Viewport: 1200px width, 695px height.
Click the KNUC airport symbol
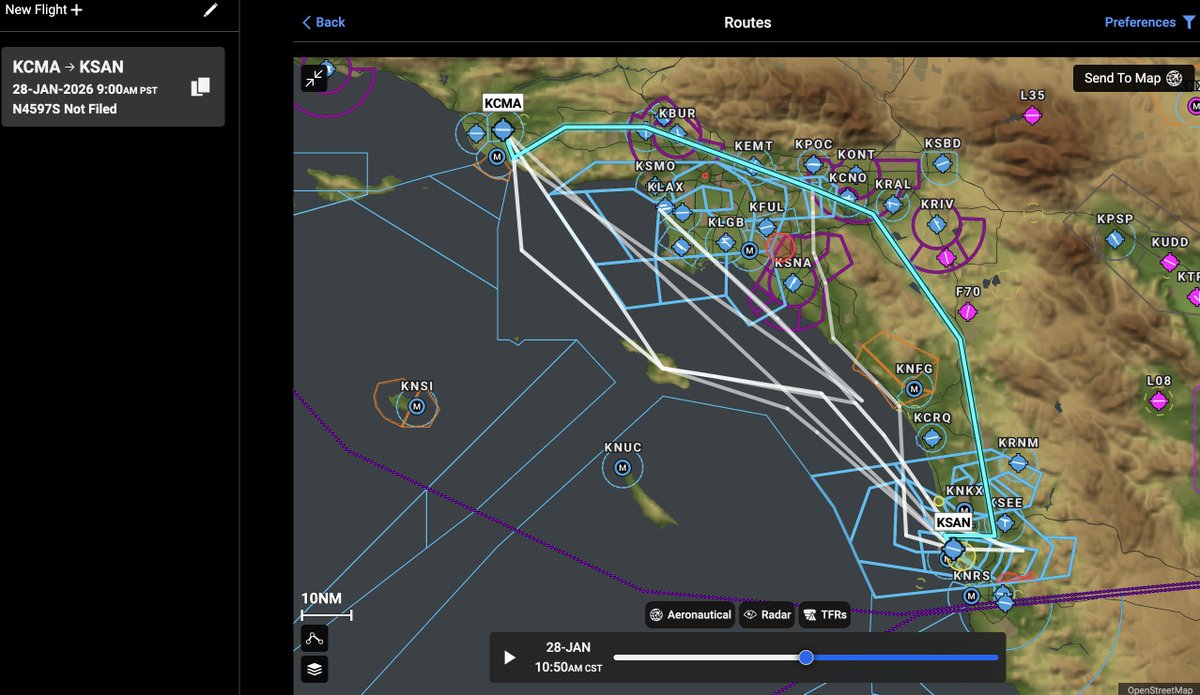pos(621,466)
